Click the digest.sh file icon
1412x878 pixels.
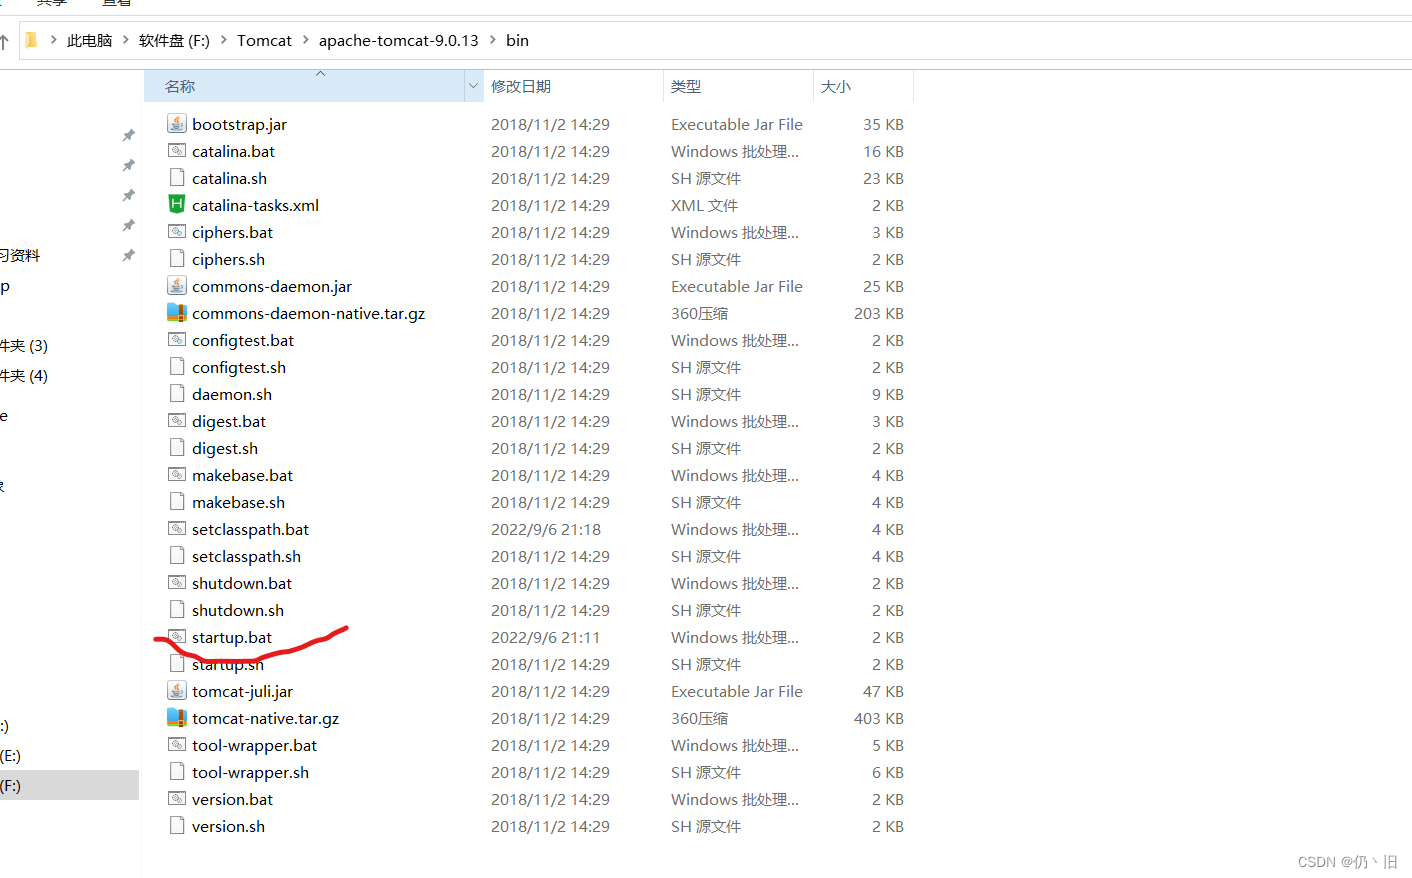coord(177,448)
